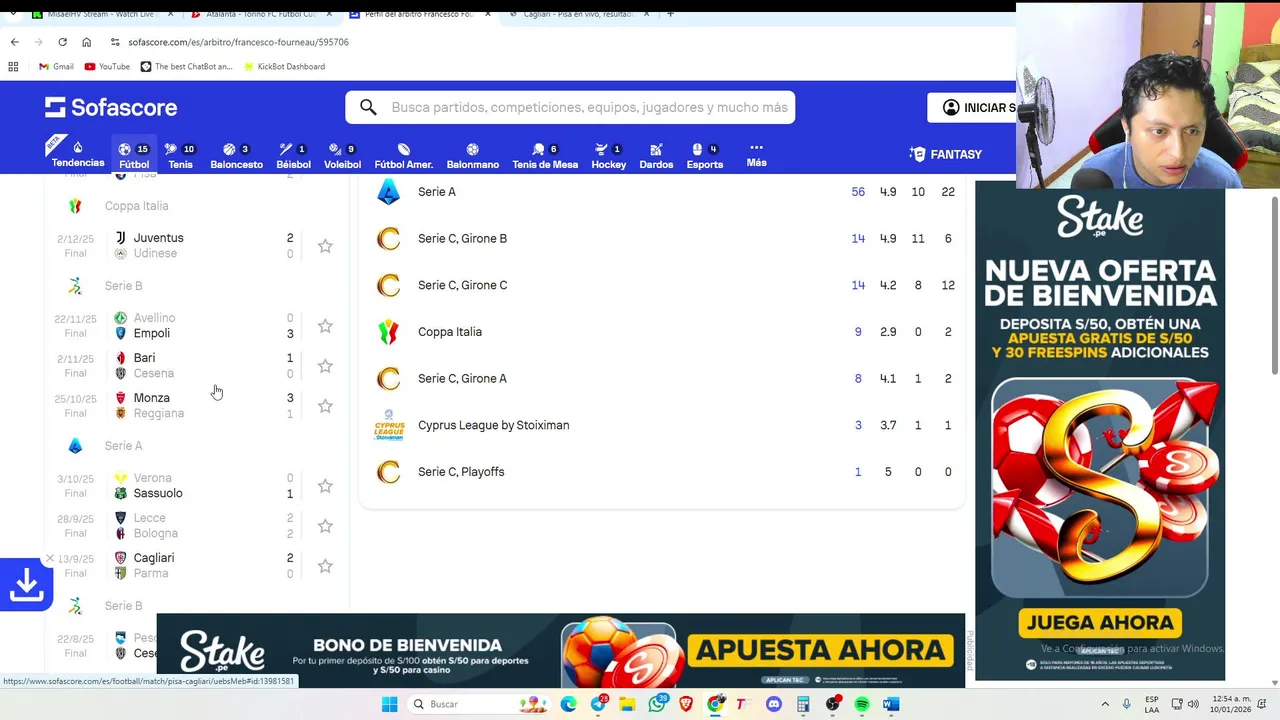Click the search field for matches and teams

pyautogui.click(x=570, y=107)
